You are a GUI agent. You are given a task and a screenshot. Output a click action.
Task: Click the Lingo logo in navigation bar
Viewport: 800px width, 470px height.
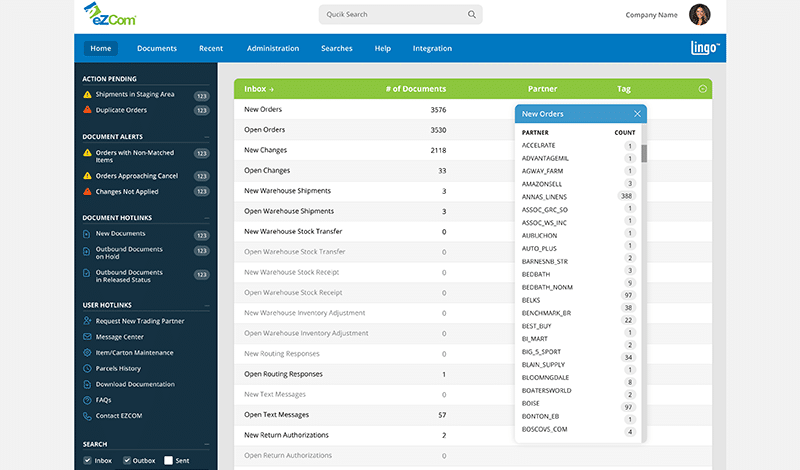(706, 48)
